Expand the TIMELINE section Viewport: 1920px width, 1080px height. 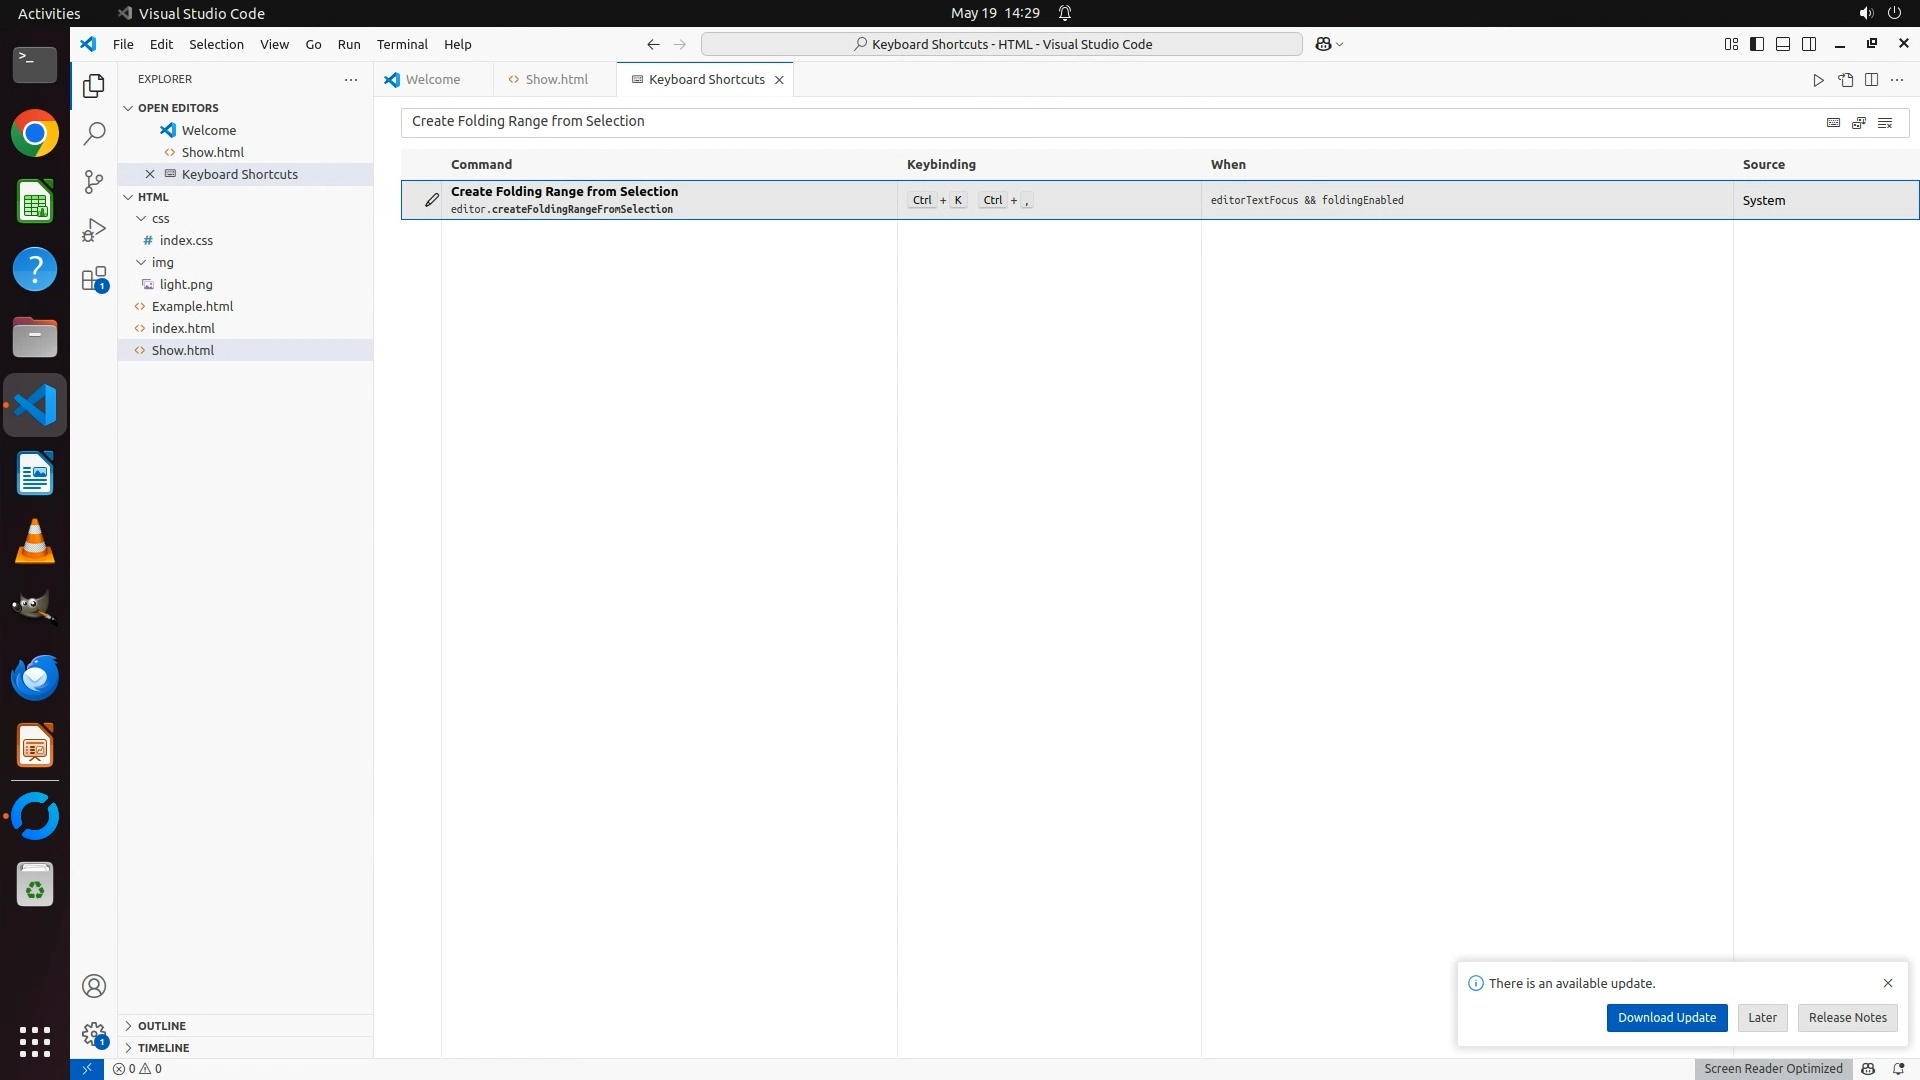(x=163, y=1048)
